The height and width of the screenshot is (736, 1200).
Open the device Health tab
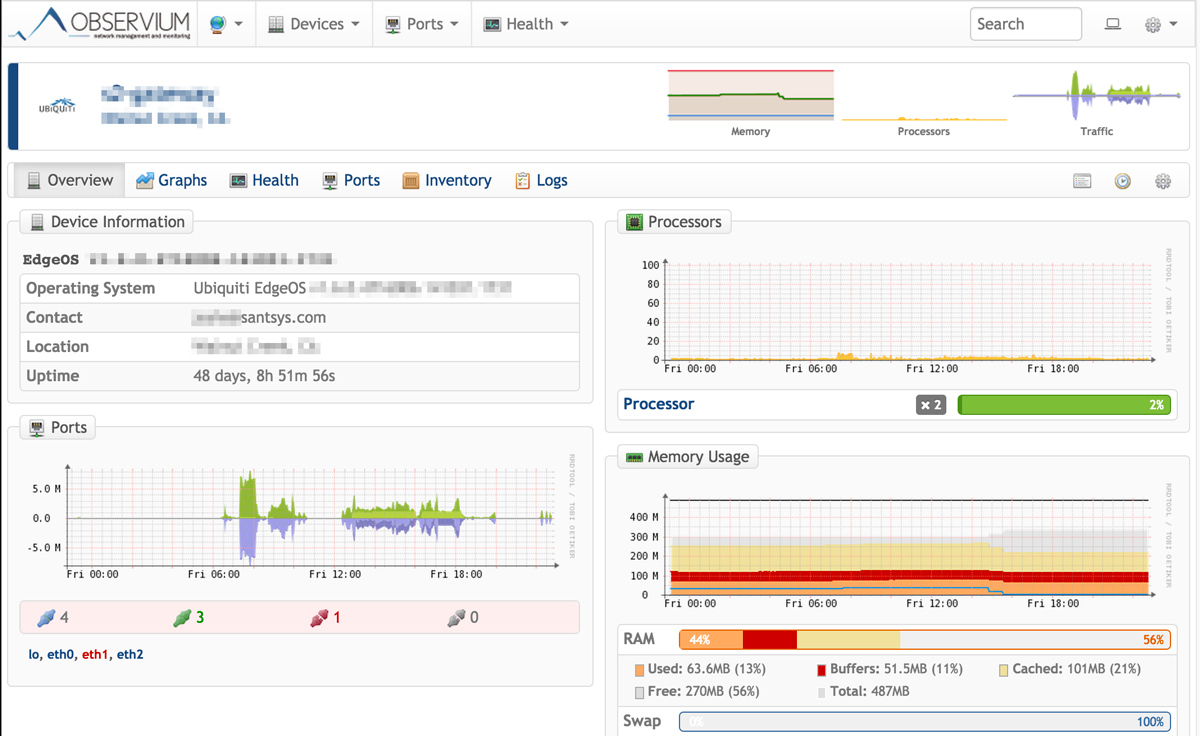264,180
